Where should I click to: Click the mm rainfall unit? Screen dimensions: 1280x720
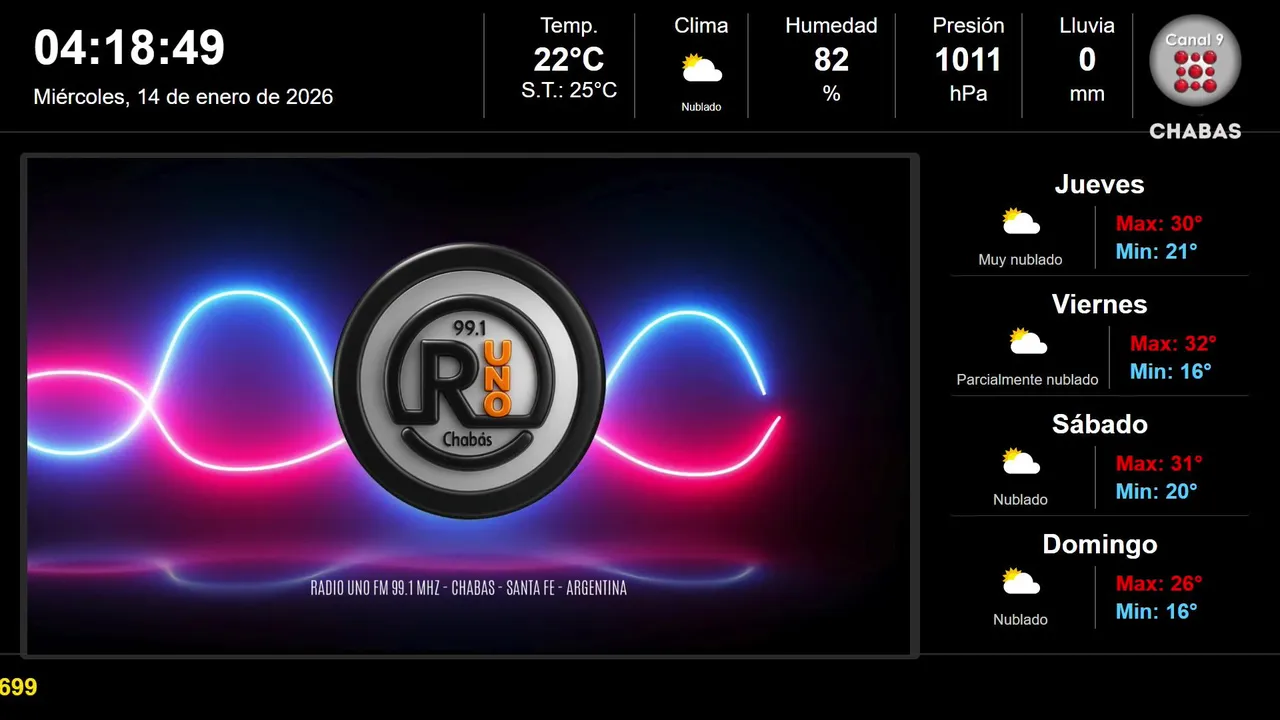[1087, 94]
